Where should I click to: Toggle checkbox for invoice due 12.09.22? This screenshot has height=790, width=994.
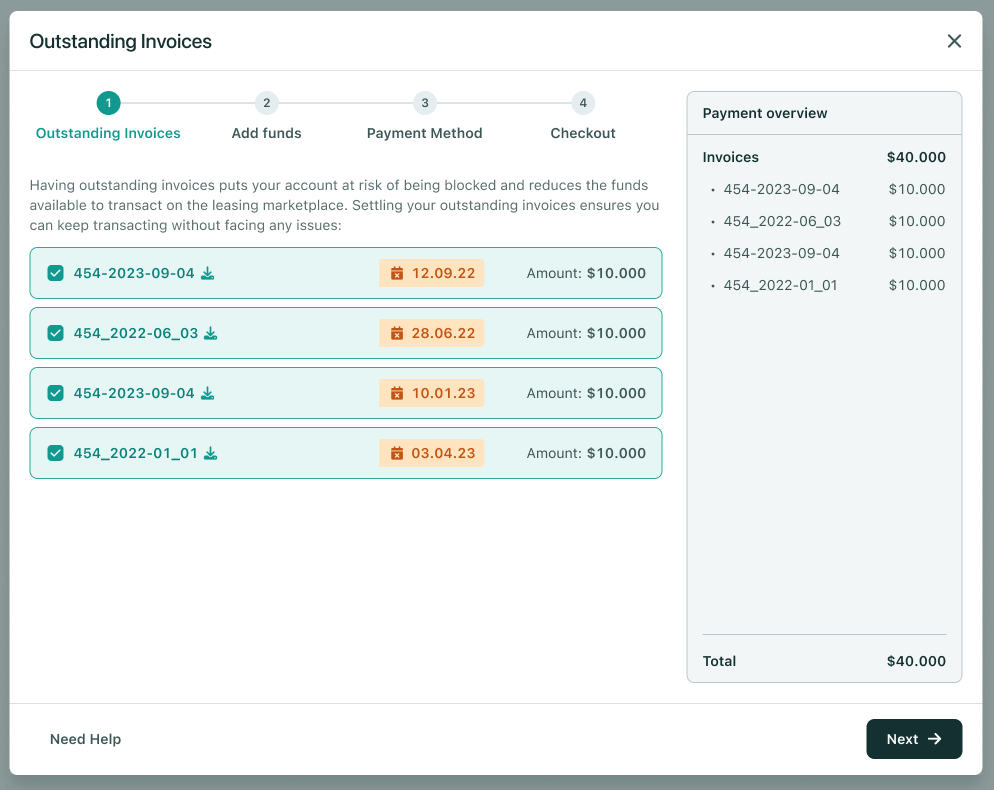tap(56, 274)
